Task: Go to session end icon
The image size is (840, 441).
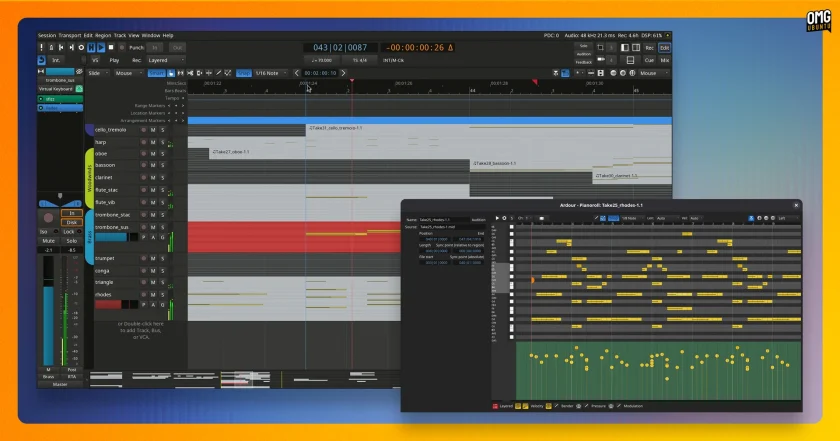Action: pyautogui.click(x=71, y=48)
